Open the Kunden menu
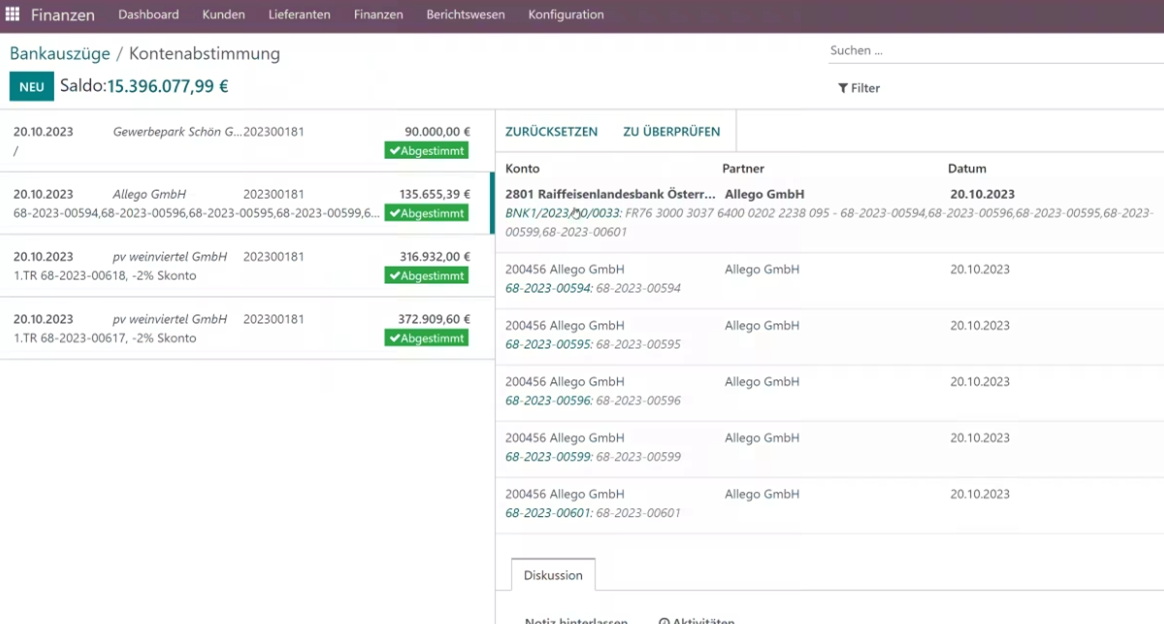The image size is (1164, 624). point(223,14)
